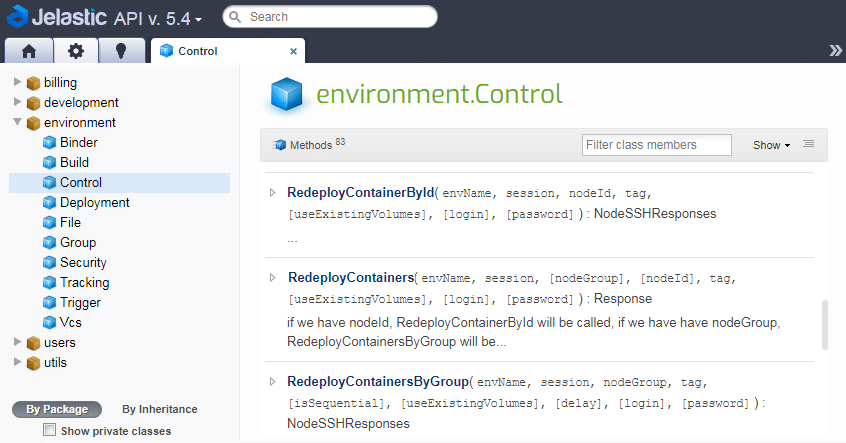The image size is (846, 443).
Task: Select the Control class cube icon in tree
Action: 49,182
